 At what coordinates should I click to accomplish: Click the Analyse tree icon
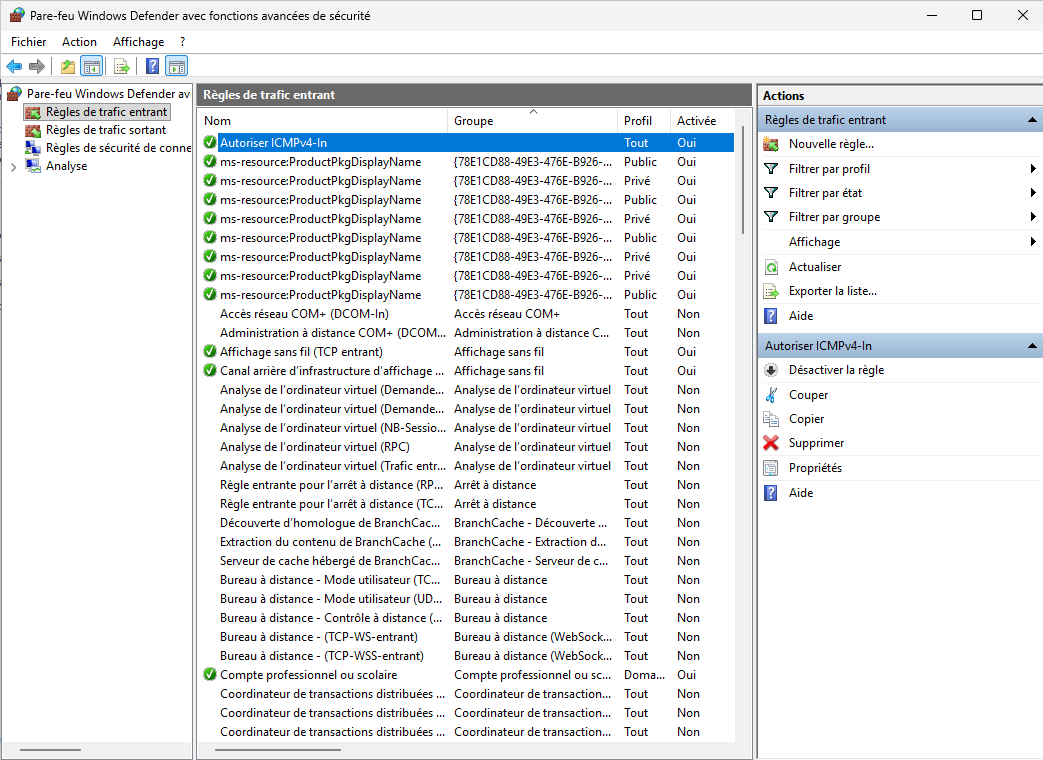[33, 166]
